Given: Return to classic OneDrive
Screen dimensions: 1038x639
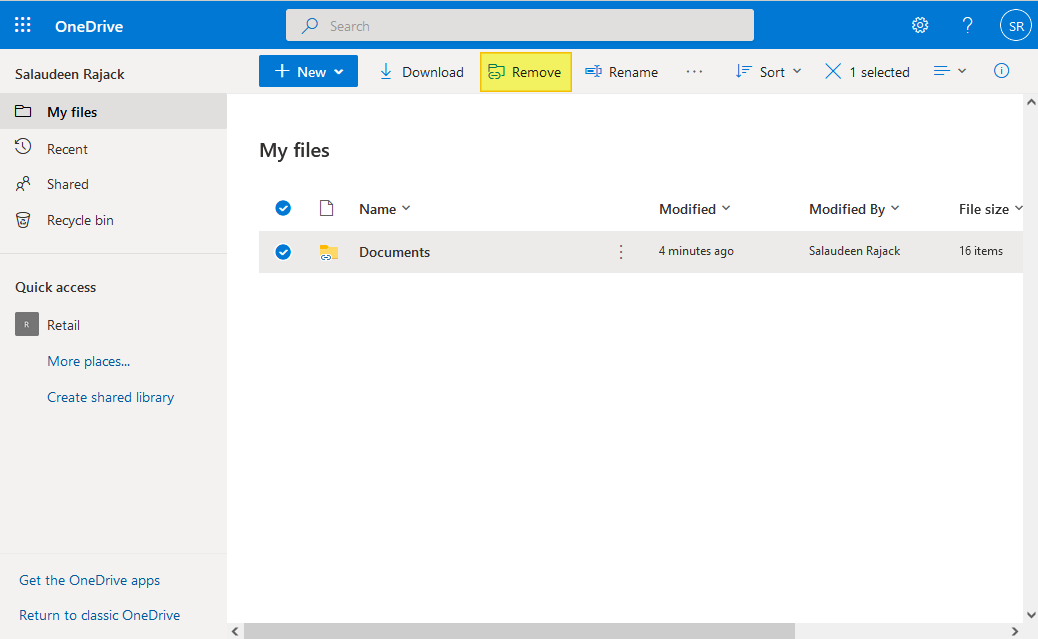Looking at the screenshot, I should [x=100, y=615].
